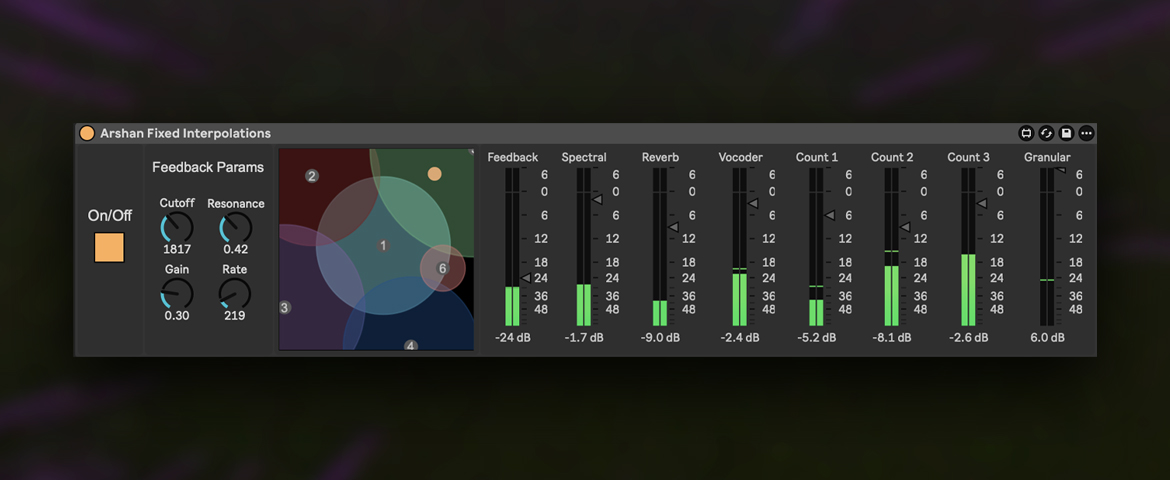
Task: Click the Reverb channel label
Action: pyautogui.click(x=660, y=158)
